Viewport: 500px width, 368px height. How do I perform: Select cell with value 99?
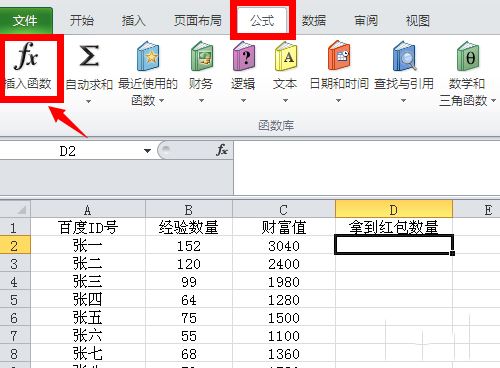189,281
